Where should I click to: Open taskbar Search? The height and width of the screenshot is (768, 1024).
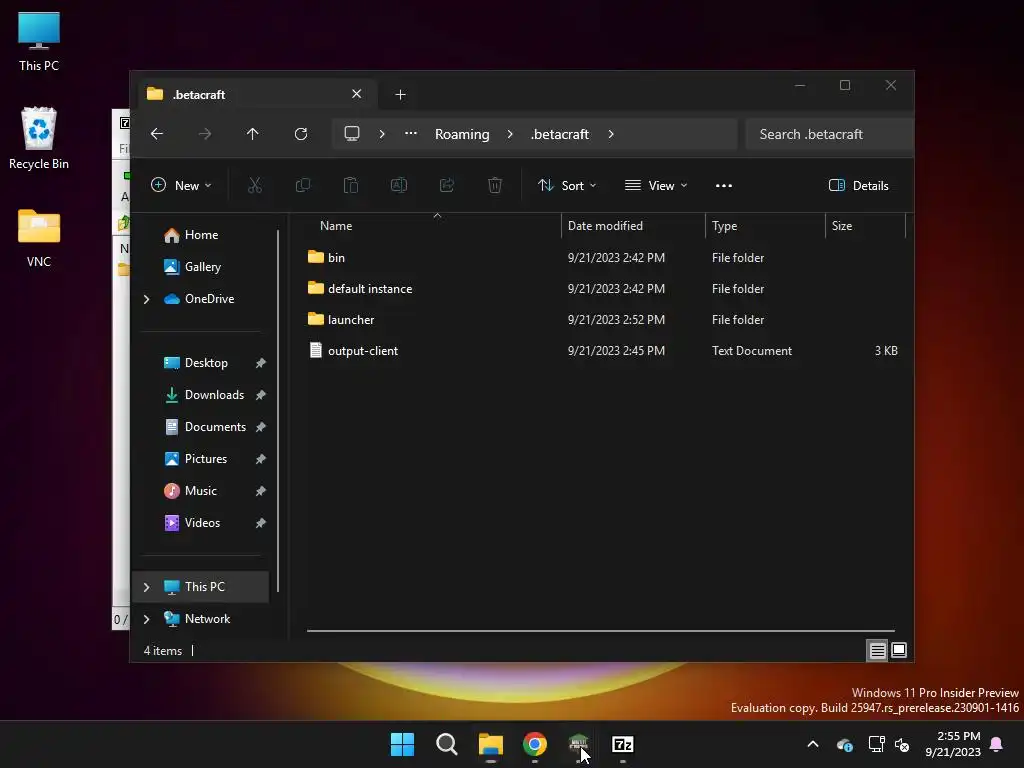tap(447, 744)
